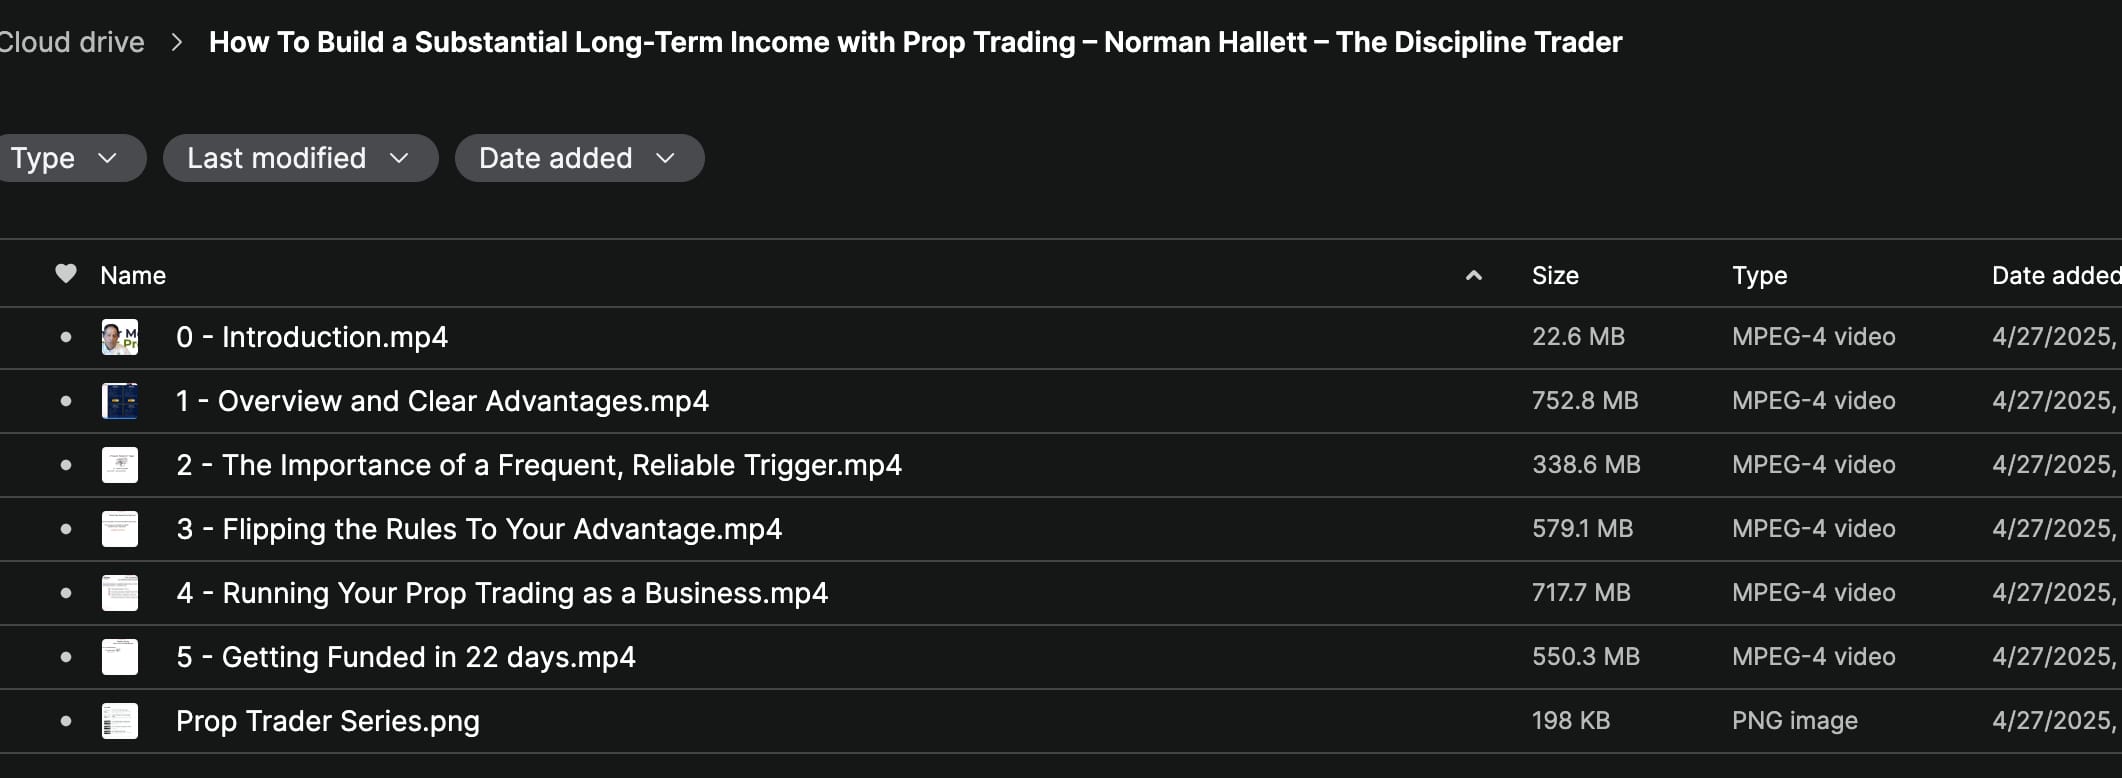Go back to Cloud drive breadcrumb
This screenshot has height=778, width=2122.
72,42
